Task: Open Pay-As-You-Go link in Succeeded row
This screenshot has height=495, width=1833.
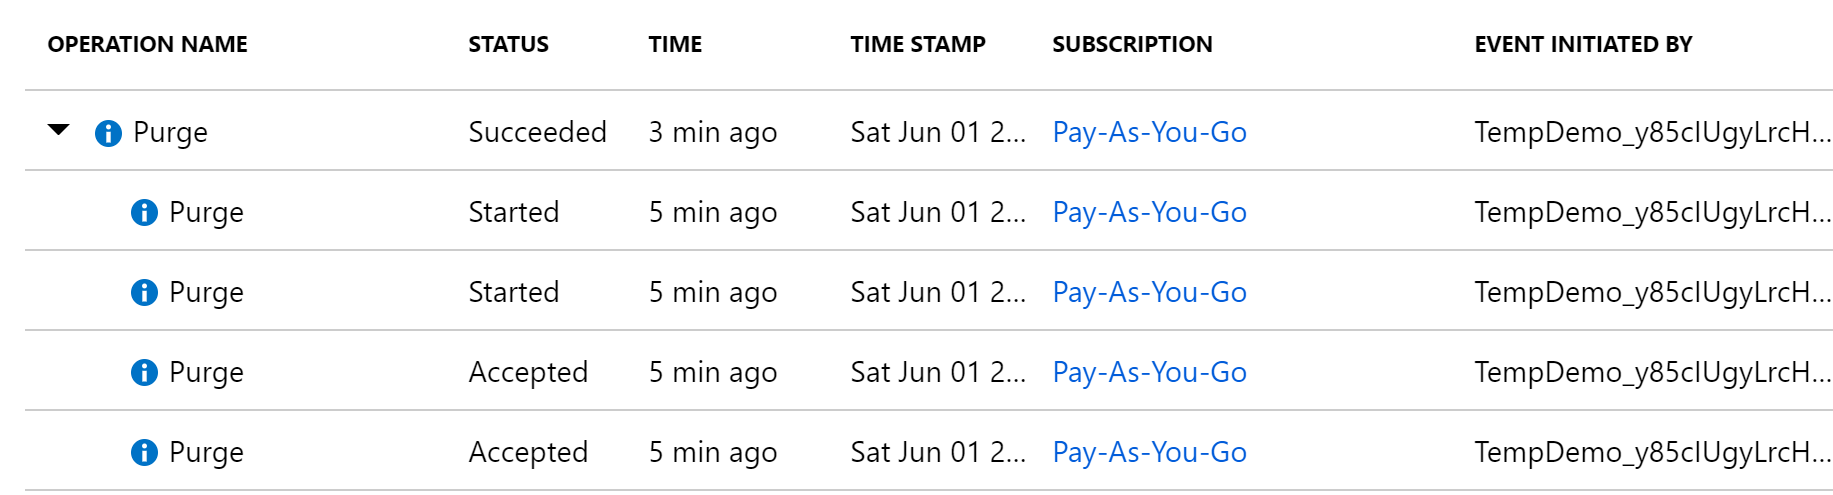Action: (x=1149, y=132)
